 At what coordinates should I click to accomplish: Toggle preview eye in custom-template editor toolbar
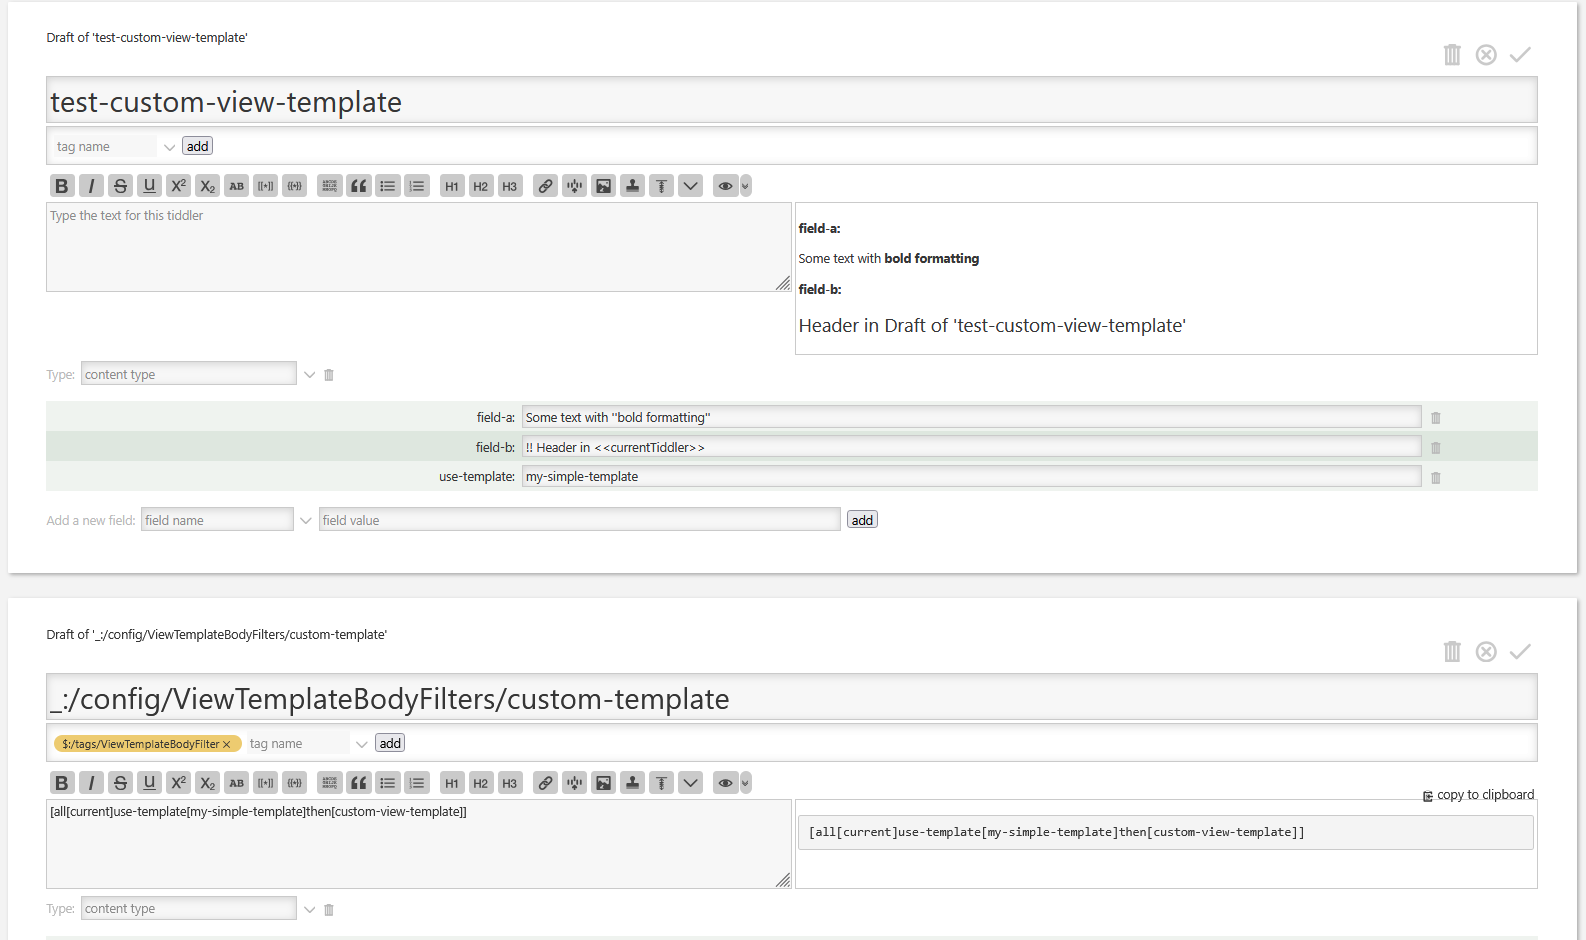click(x=726, y=783)
